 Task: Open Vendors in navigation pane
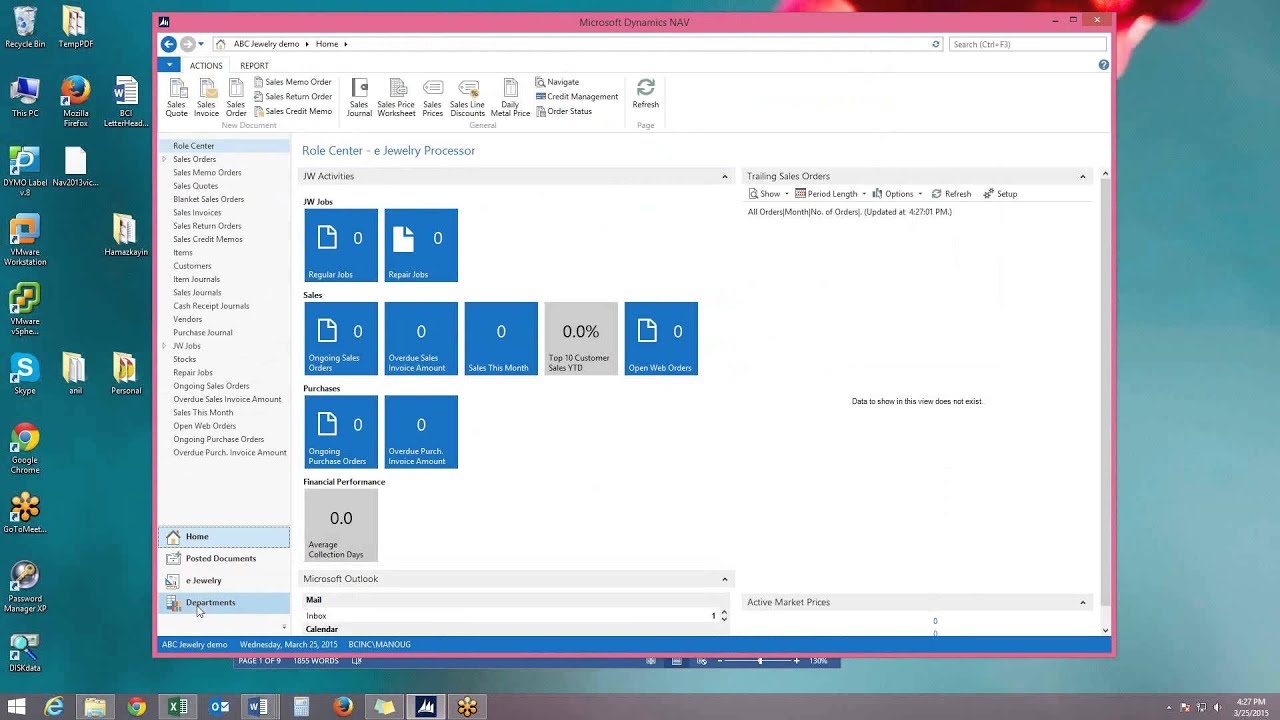(x=187, y=319)
